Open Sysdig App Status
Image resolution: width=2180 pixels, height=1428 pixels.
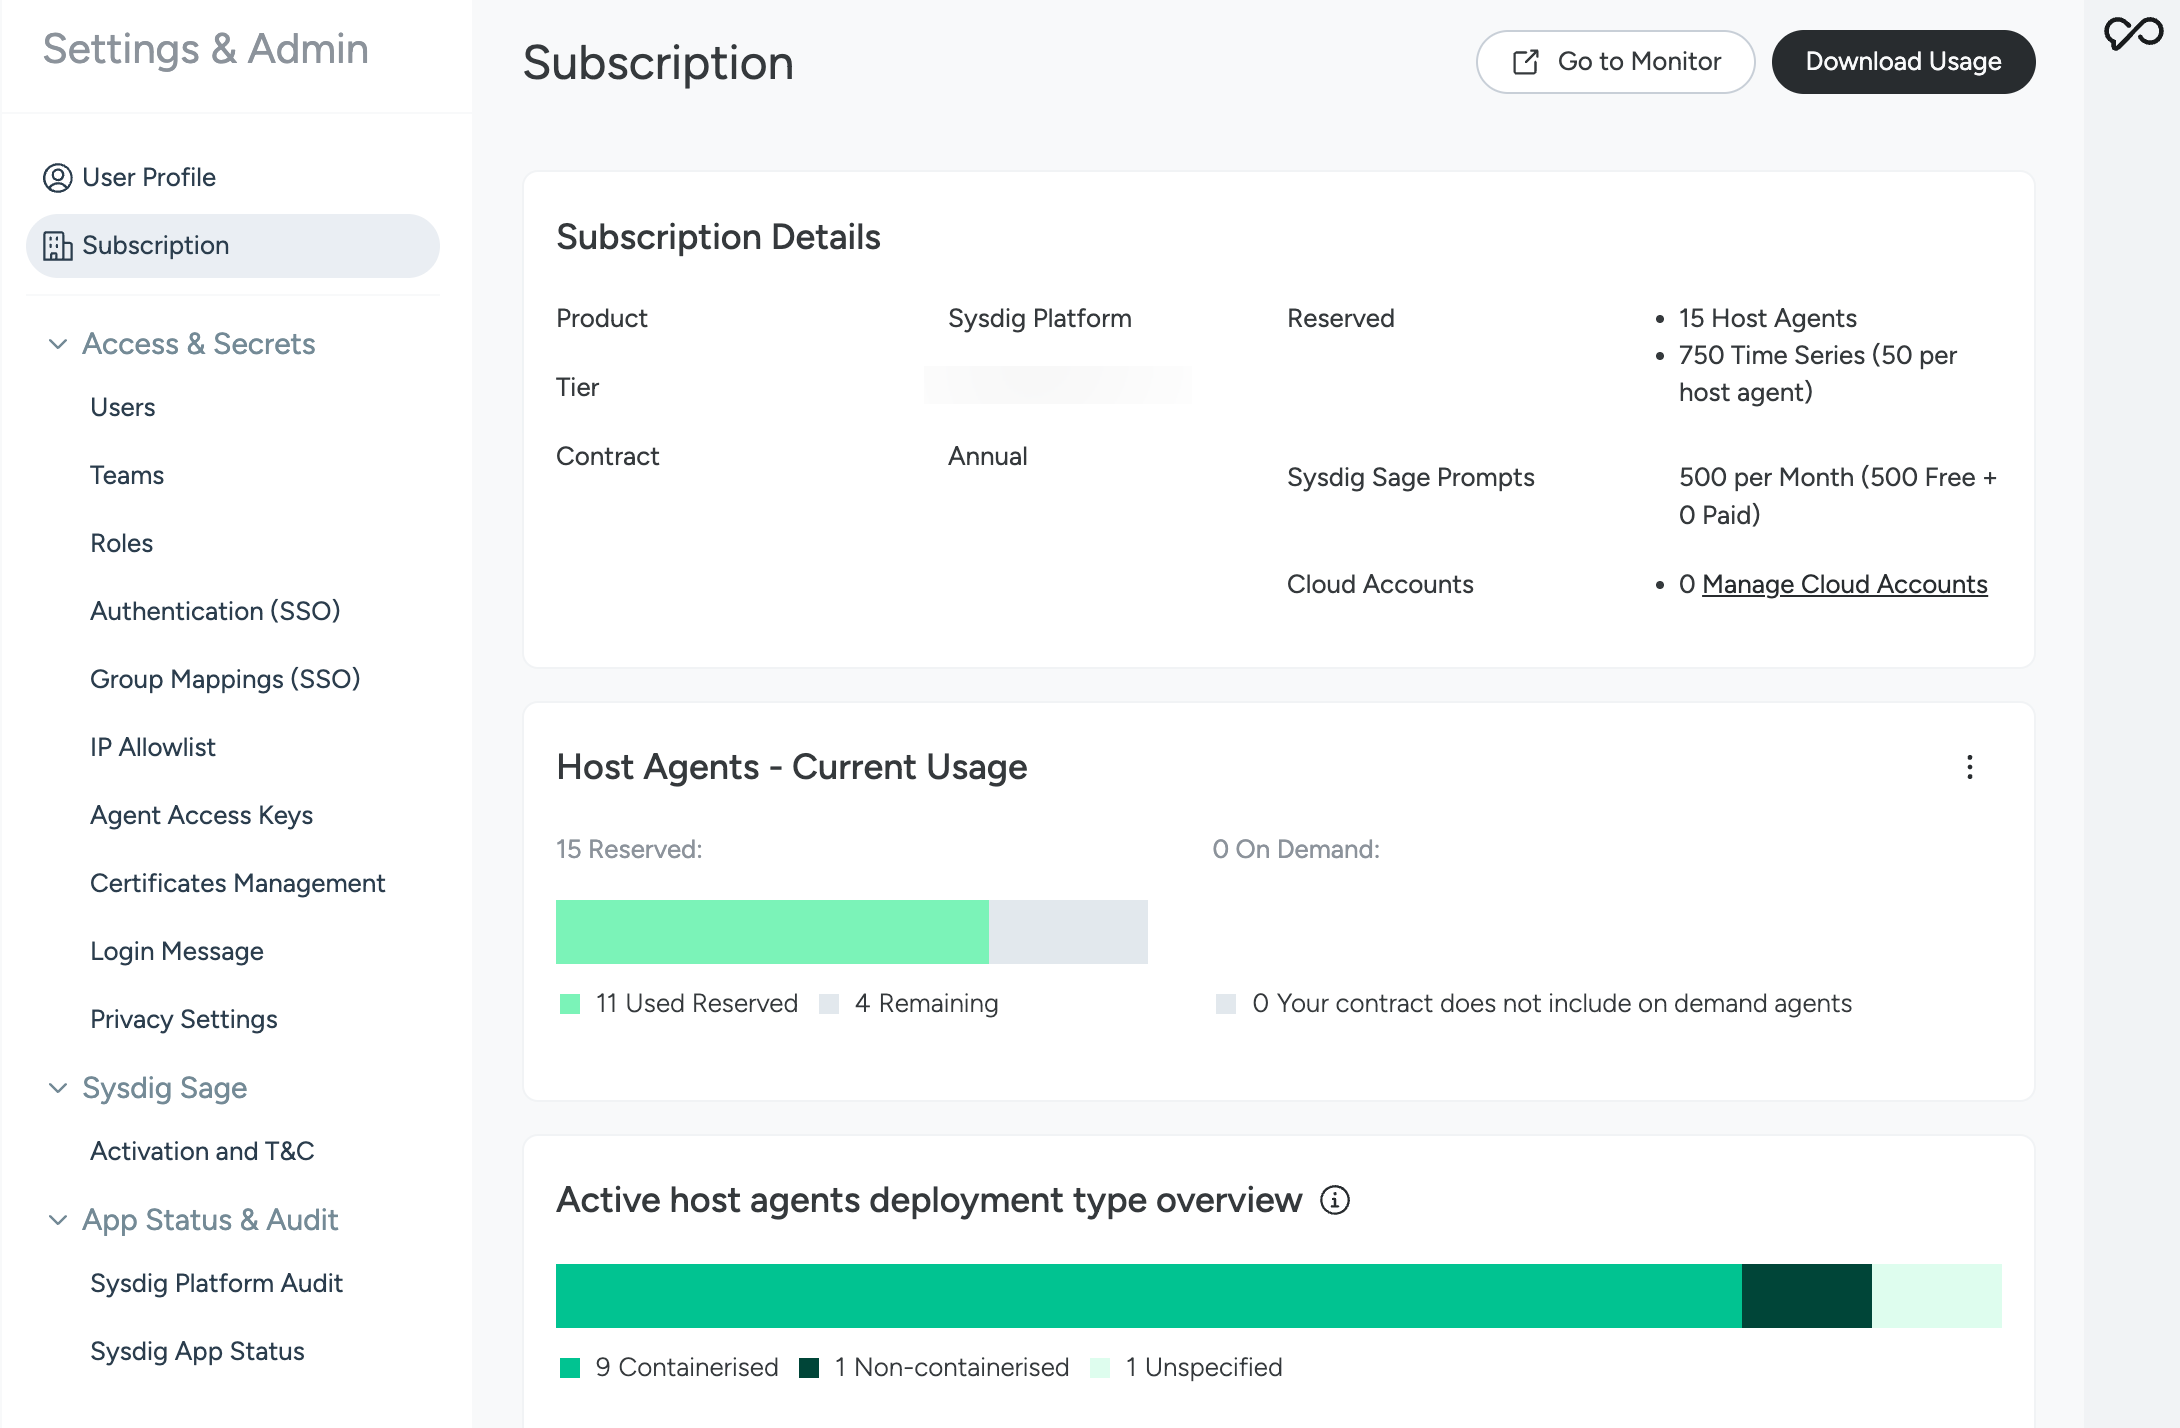coord(197,1352)
